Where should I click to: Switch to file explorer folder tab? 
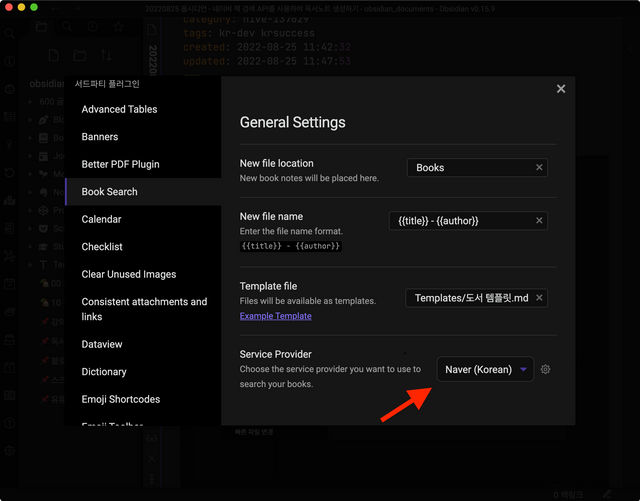click(x=41, y=27)
